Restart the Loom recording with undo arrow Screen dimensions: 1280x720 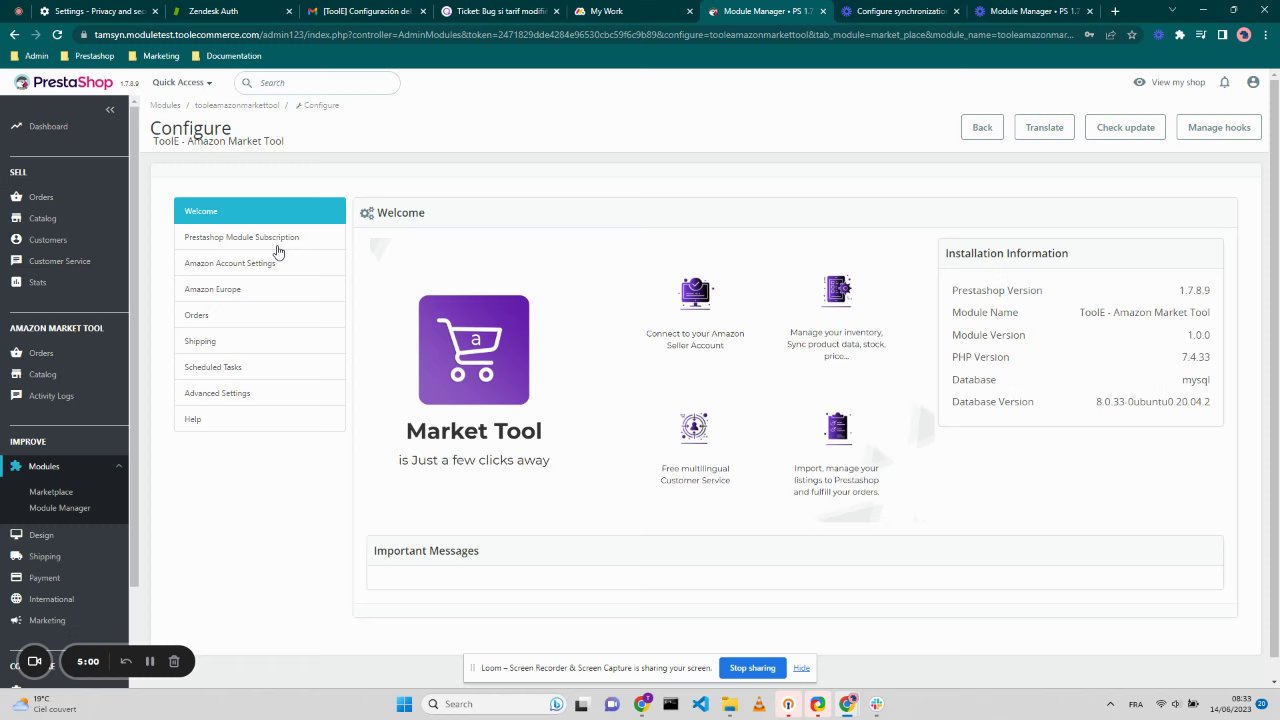126,661
